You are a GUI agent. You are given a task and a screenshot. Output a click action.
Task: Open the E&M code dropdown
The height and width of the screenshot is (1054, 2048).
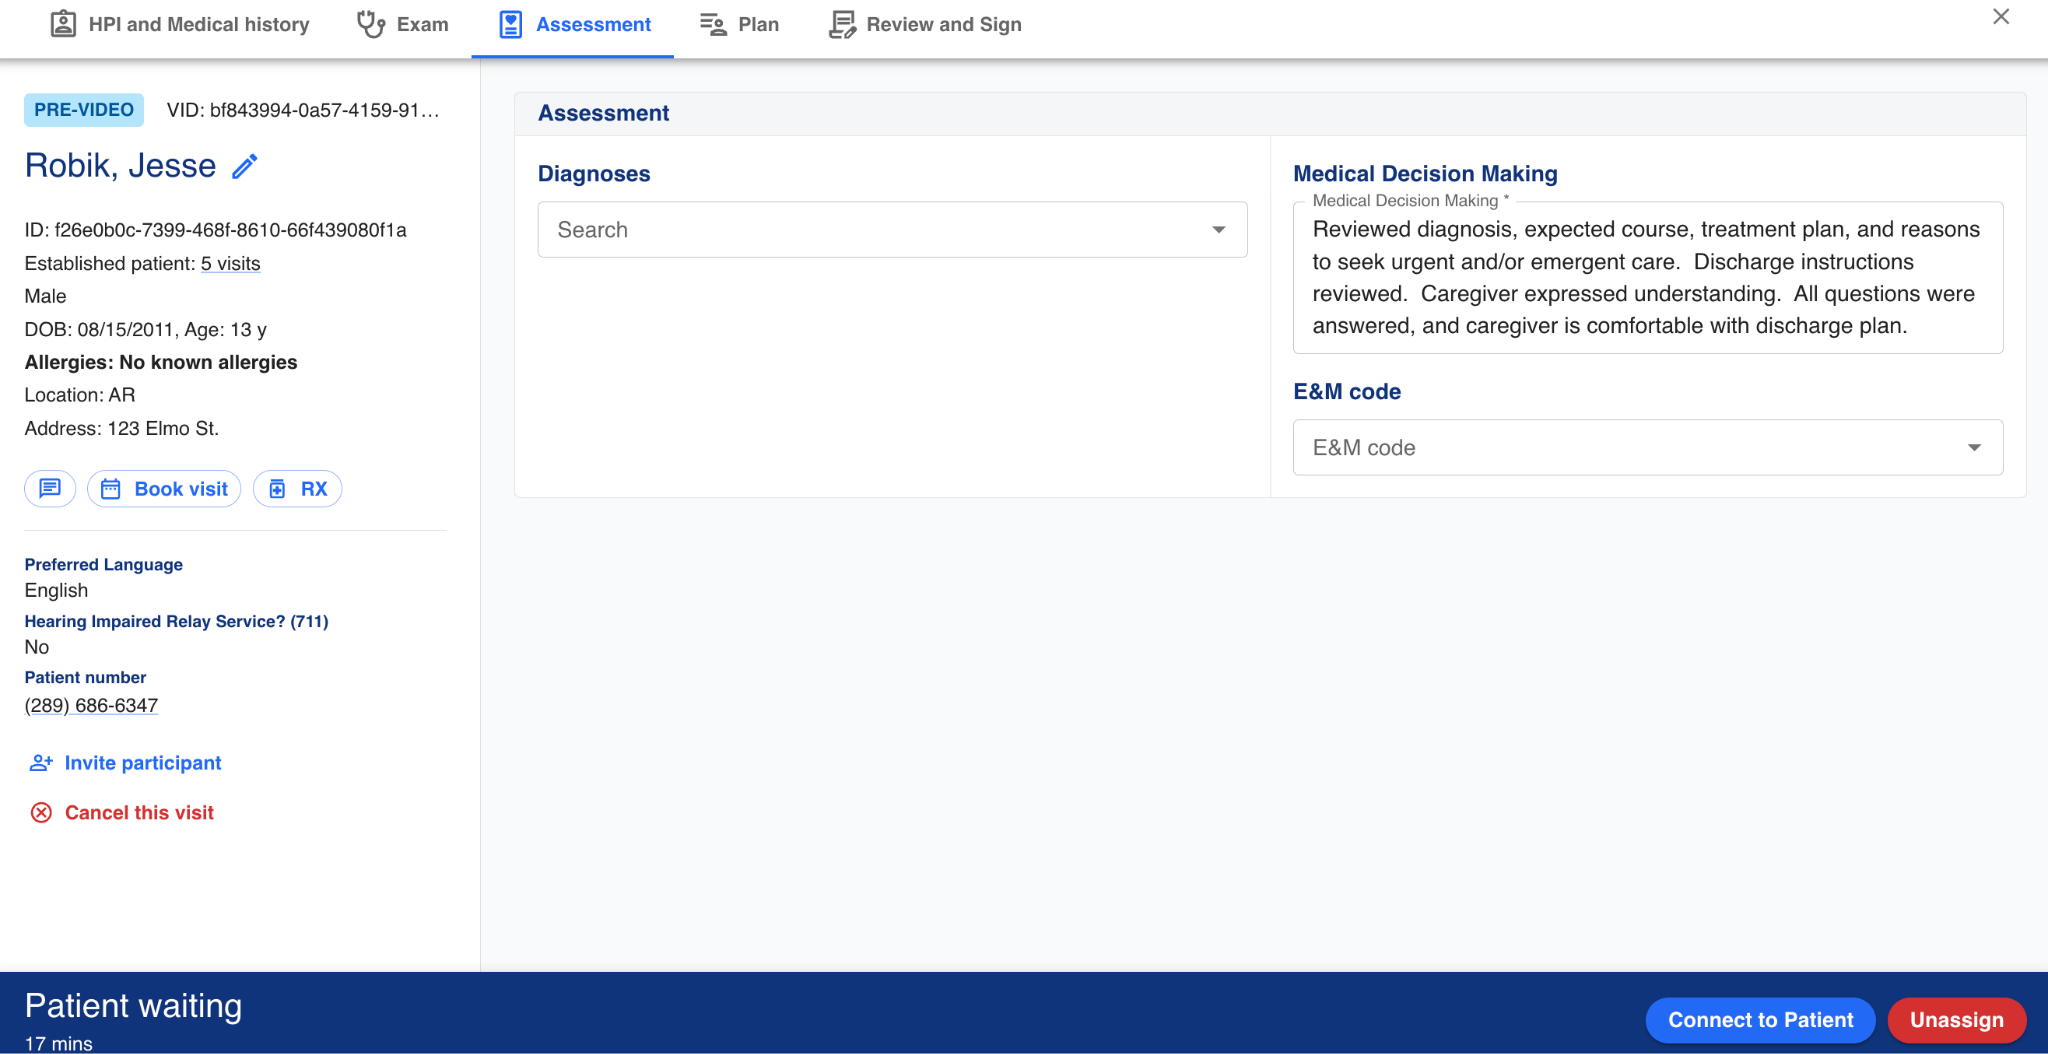coord(1647,448)
